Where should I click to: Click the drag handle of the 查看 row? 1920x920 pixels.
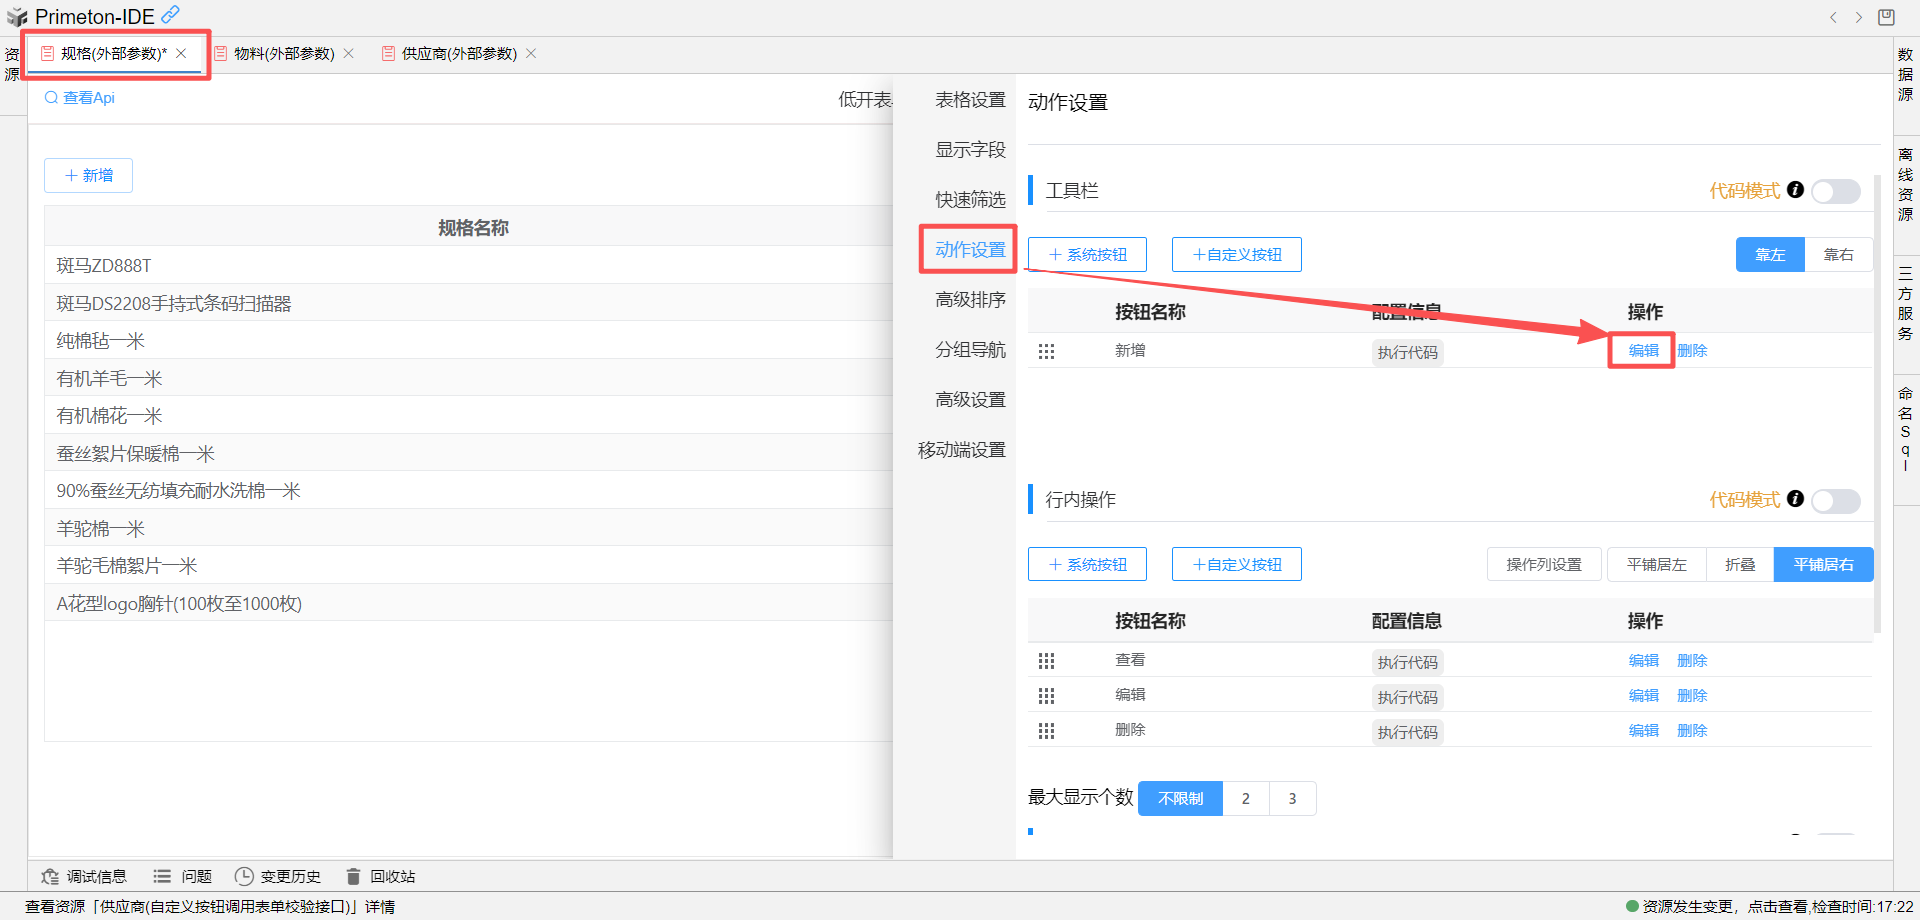[1046, 661]
